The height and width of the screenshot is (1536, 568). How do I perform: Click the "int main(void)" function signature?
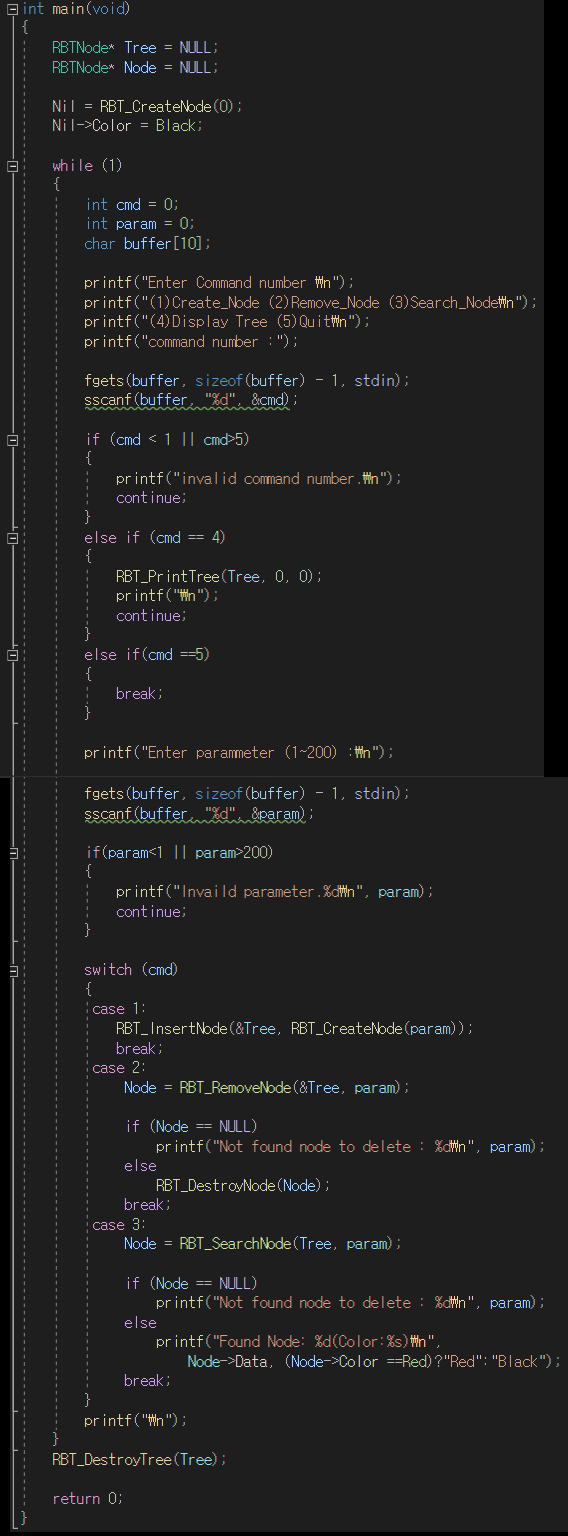76,9
